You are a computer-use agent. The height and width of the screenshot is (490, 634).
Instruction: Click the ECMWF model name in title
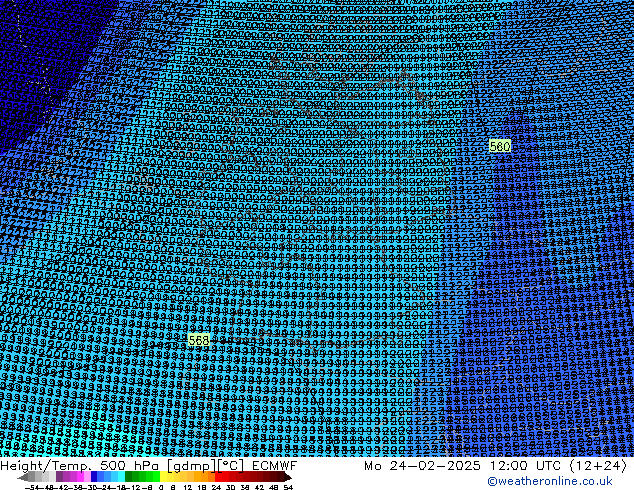[274, 466]
